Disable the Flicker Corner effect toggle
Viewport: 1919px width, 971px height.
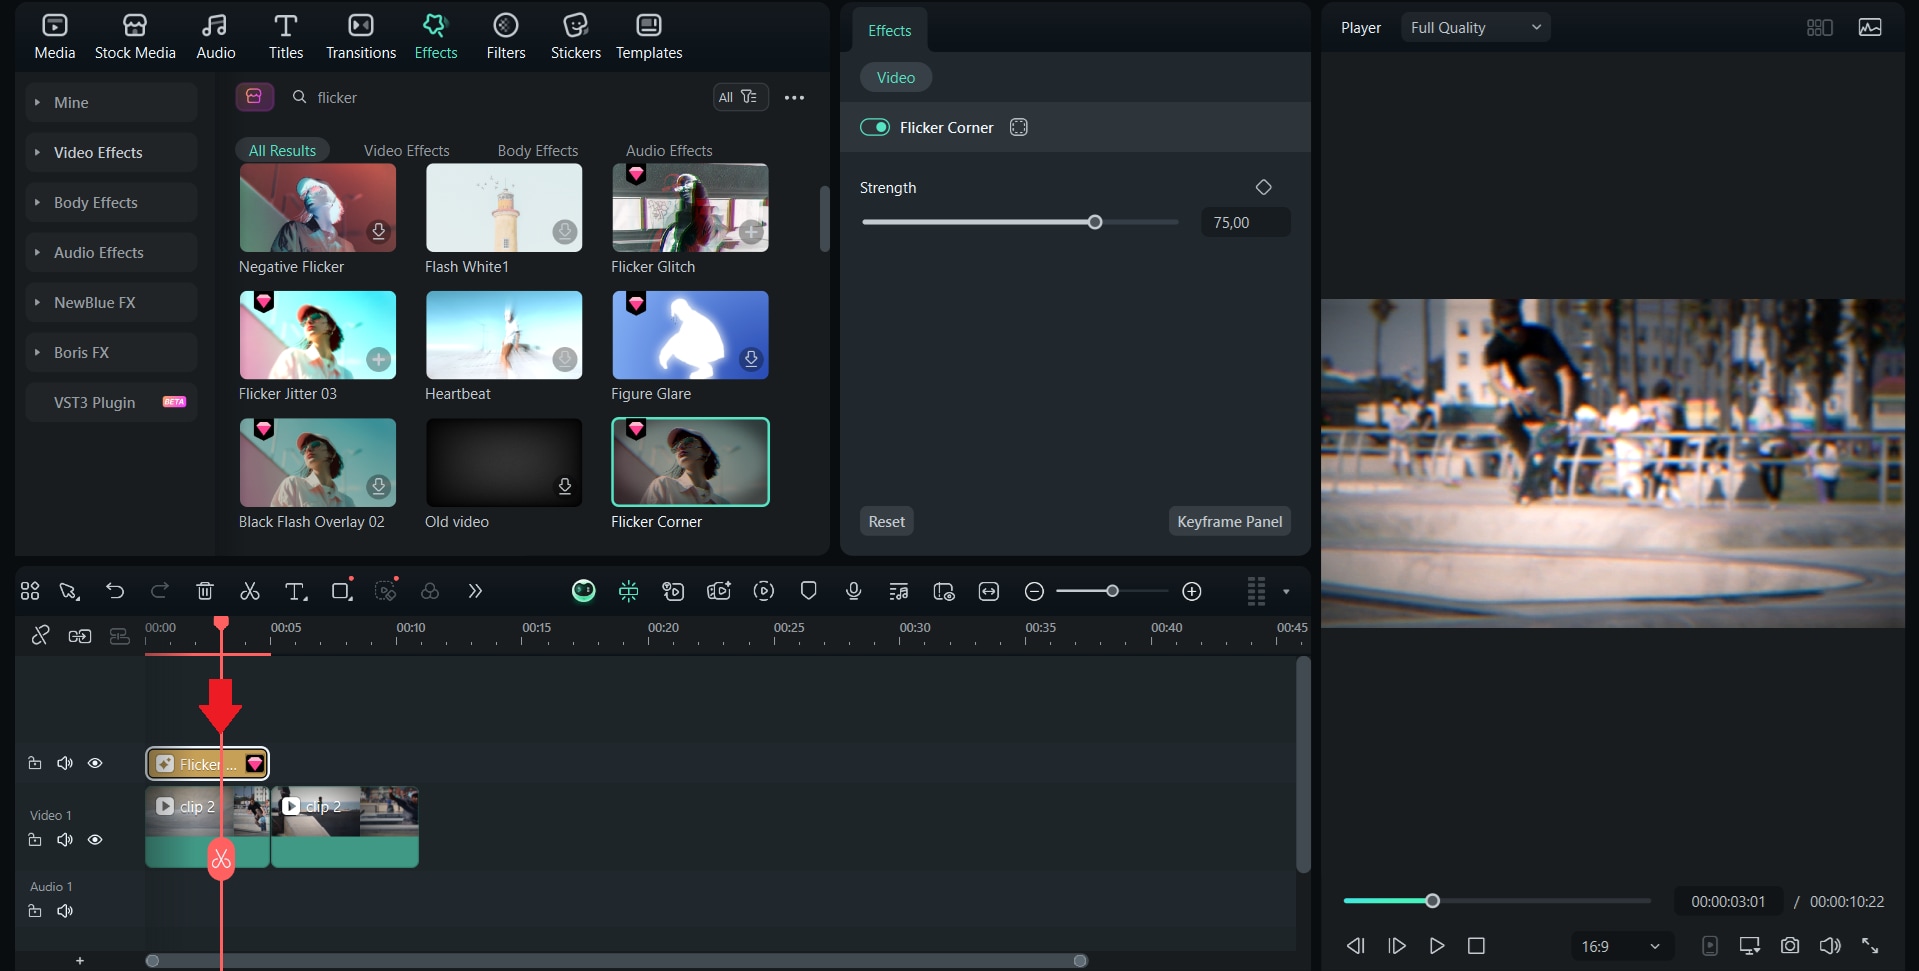point(875,127)
